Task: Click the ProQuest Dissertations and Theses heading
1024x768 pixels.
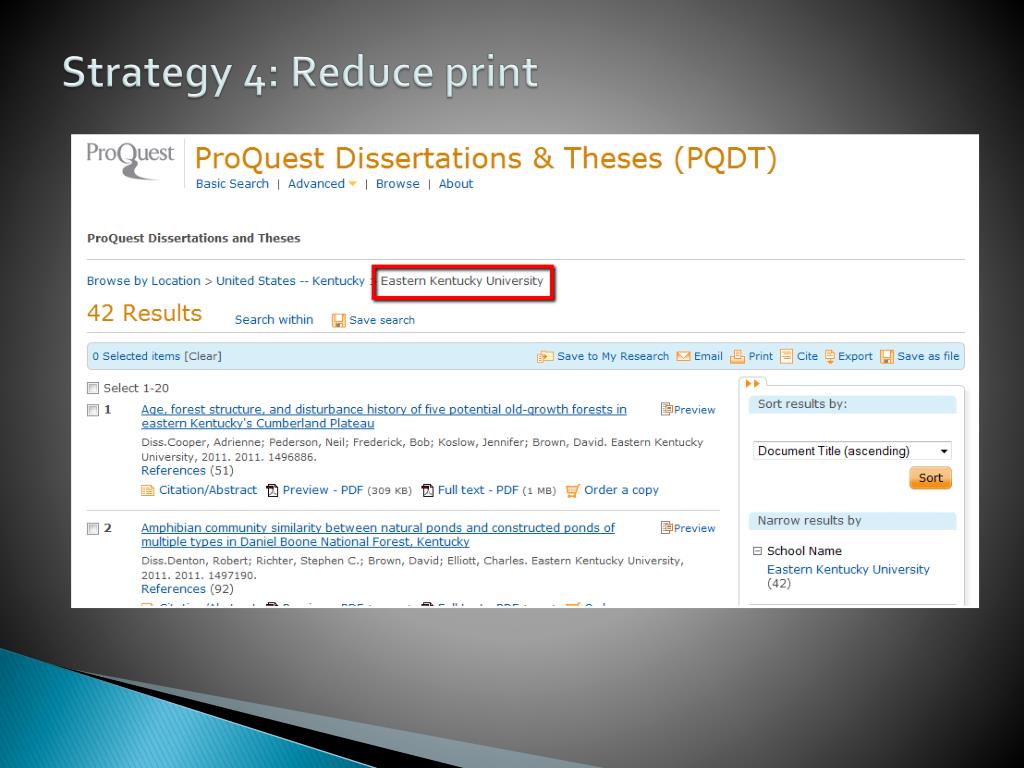Action: coord(194,238)
